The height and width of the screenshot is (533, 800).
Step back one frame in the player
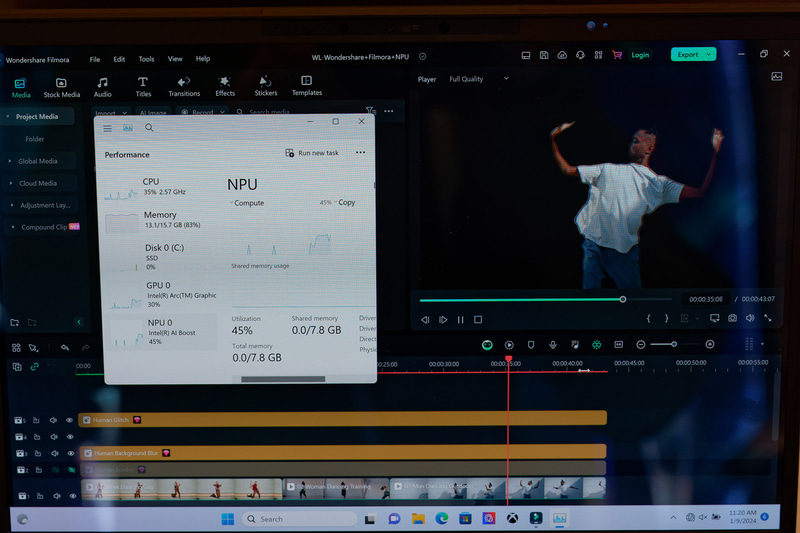click(x=424, y=320)
